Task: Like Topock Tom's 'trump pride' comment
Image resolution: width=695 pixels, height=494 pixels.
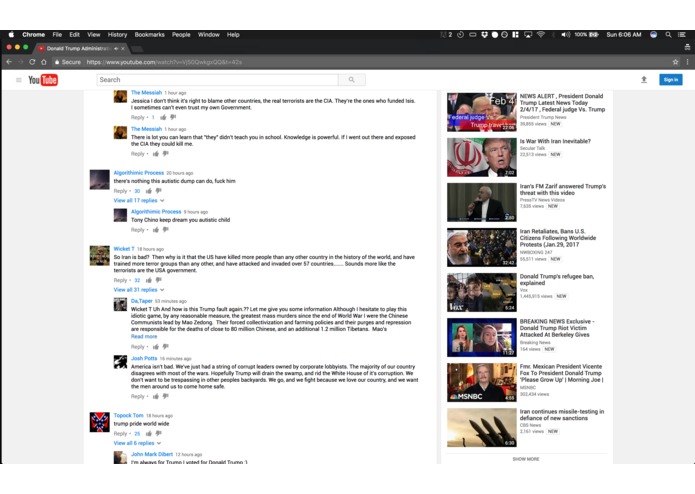Action: (x=149, y=434)
